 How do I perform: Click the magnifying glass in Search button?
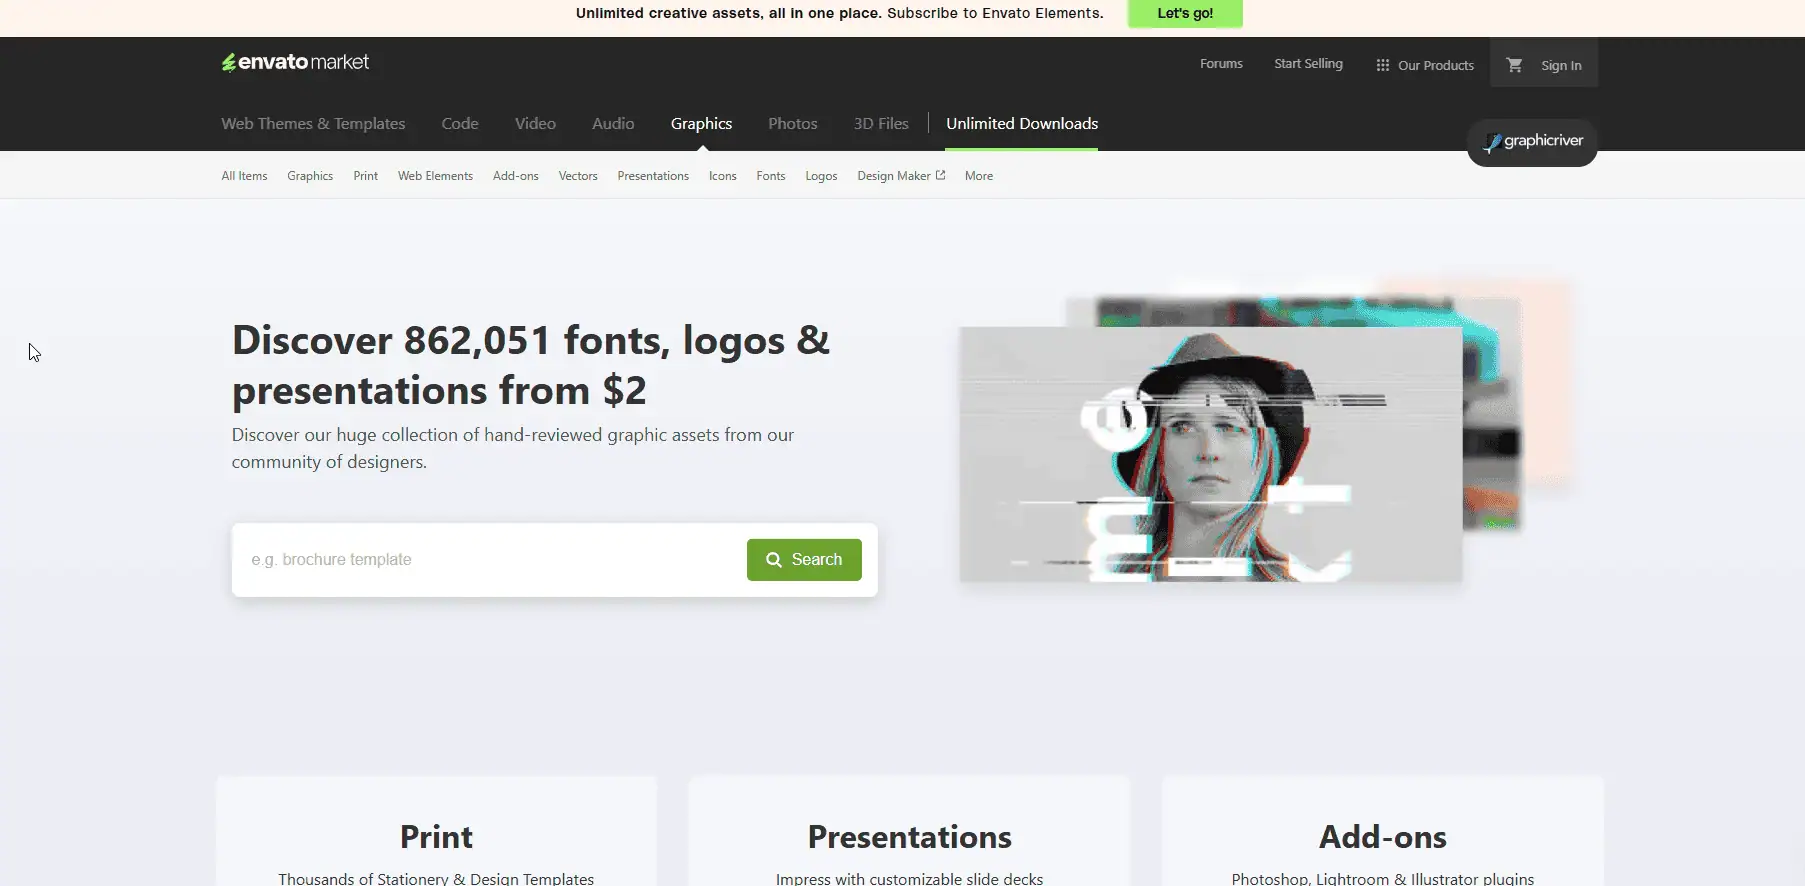tap(773, 560)
